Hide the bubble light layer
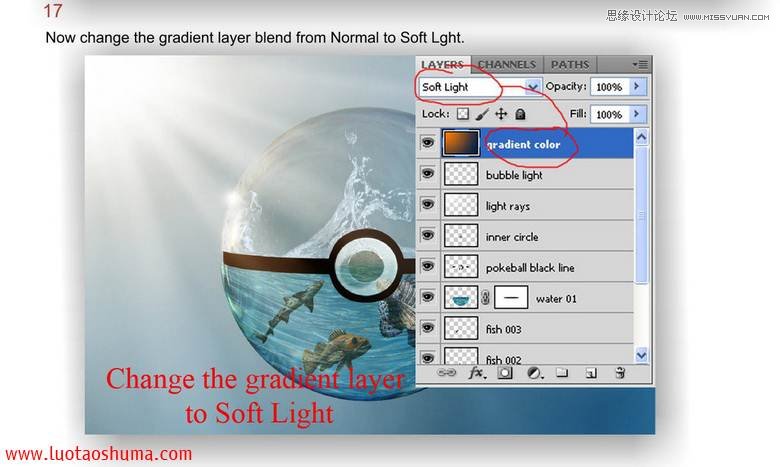780x467 pixels. click(x=428, y=174)
